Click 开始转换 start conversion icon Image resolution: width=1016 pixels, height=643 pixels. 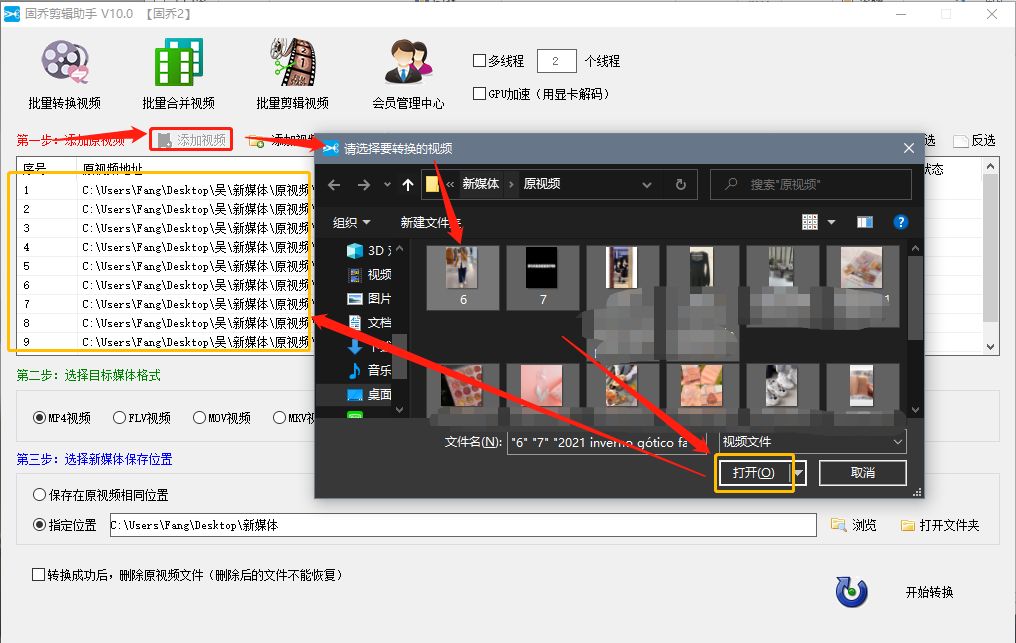coord(851,591)
